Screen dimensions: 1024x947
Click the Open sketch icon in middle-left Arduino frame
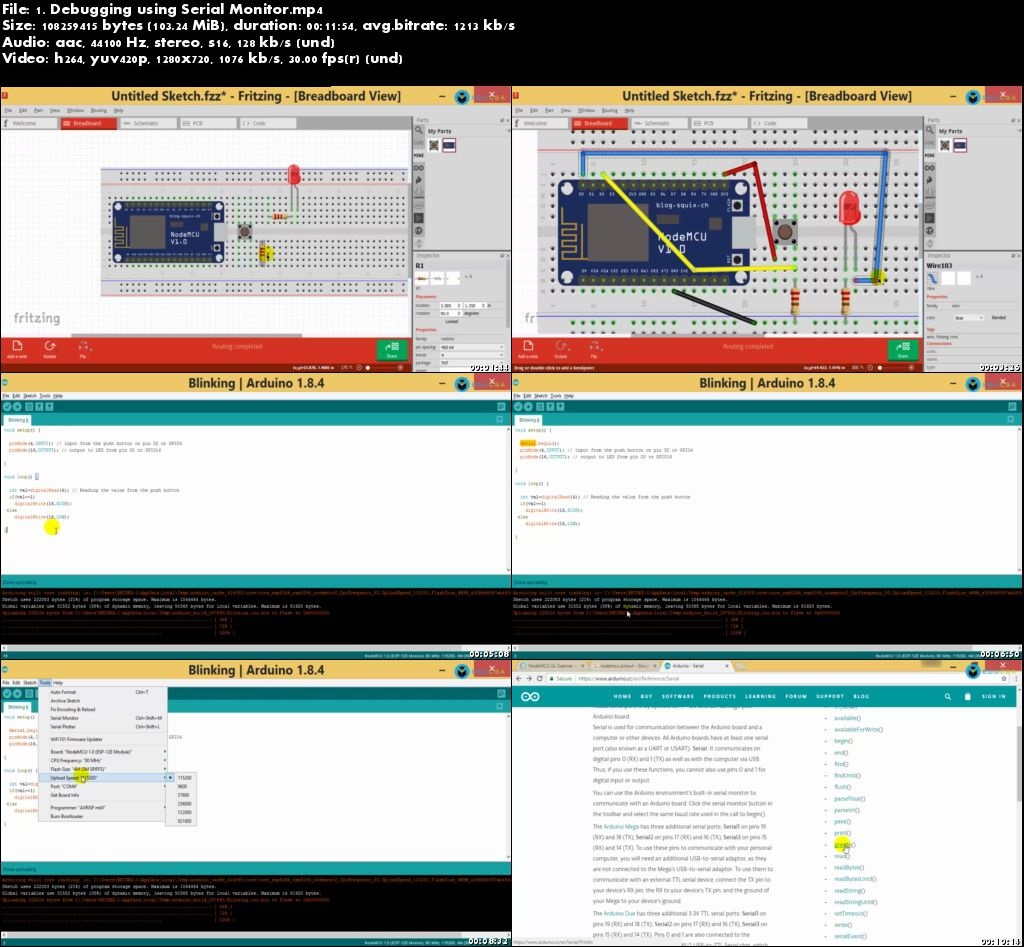pos(39,406)
